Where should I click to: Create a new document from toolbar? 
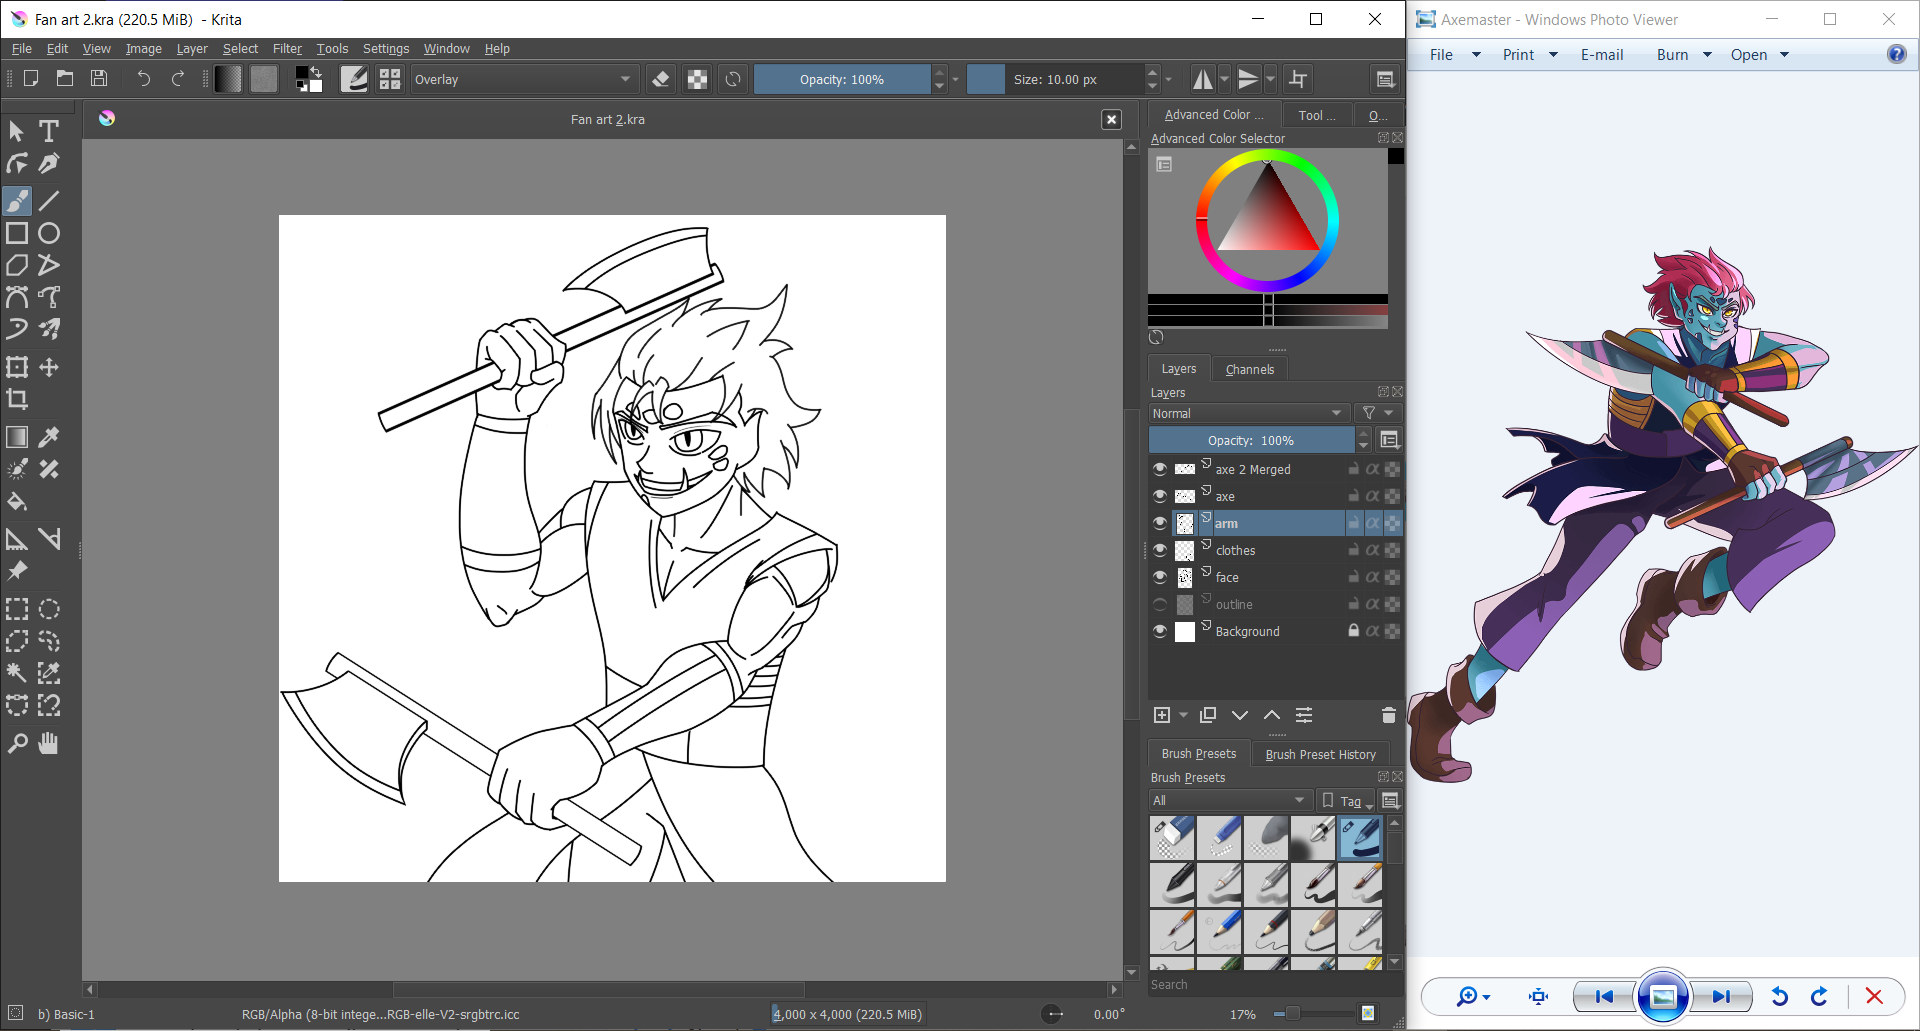[31, 79]
